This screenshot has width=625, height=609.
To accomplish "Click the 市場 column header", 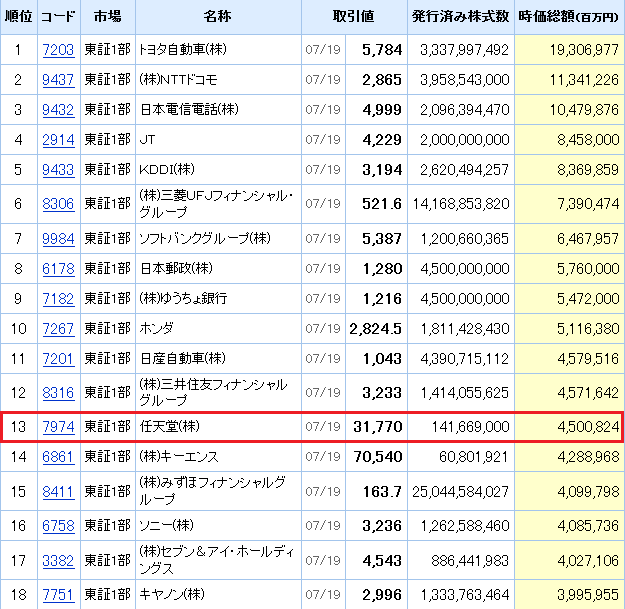I will (x=108, y=17).
